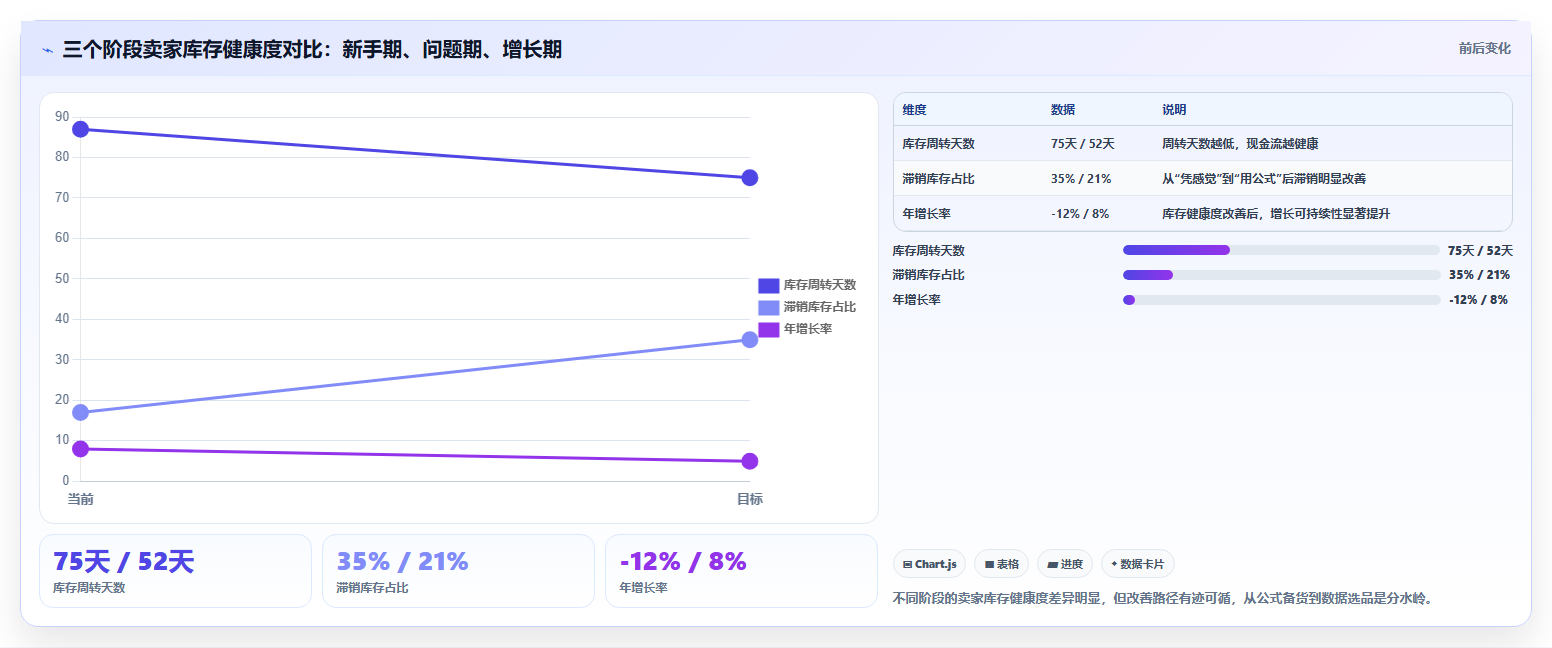Toggle 库存周转天数 legend color box
The width and height of the screenshot is (1552, 648).
[768, 285]
